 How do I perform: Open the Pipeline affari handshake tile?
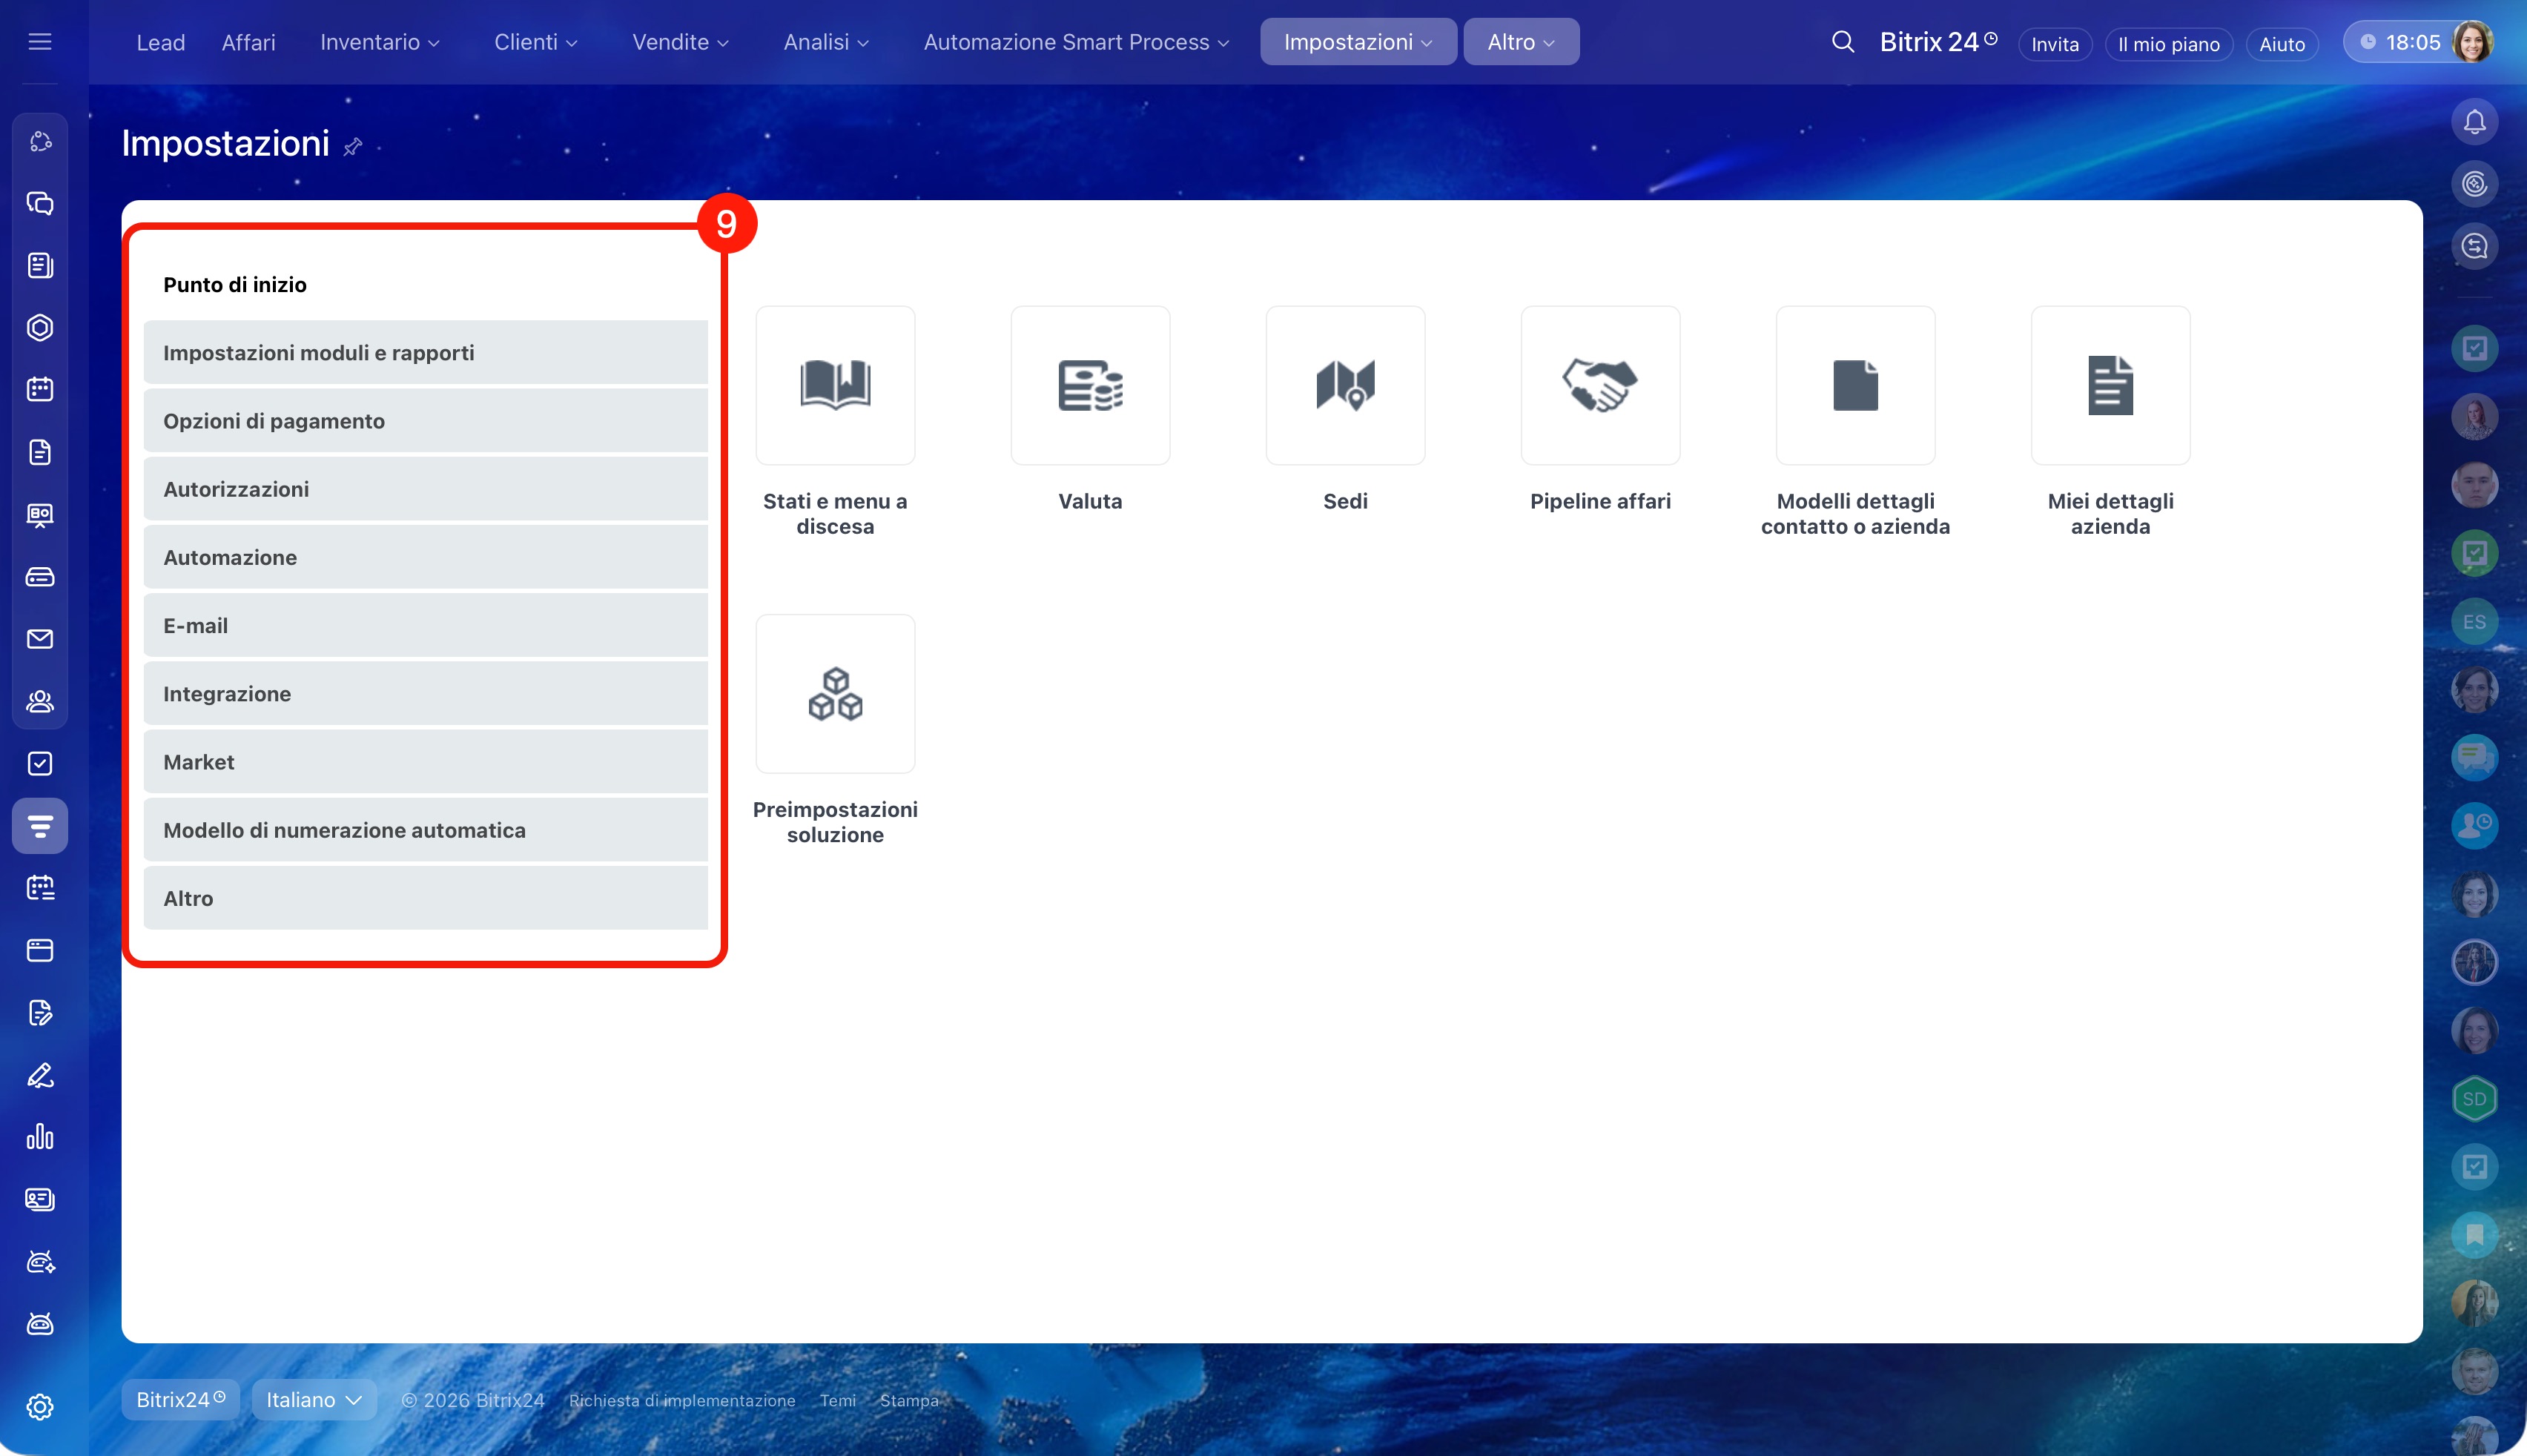[1600, 385]
